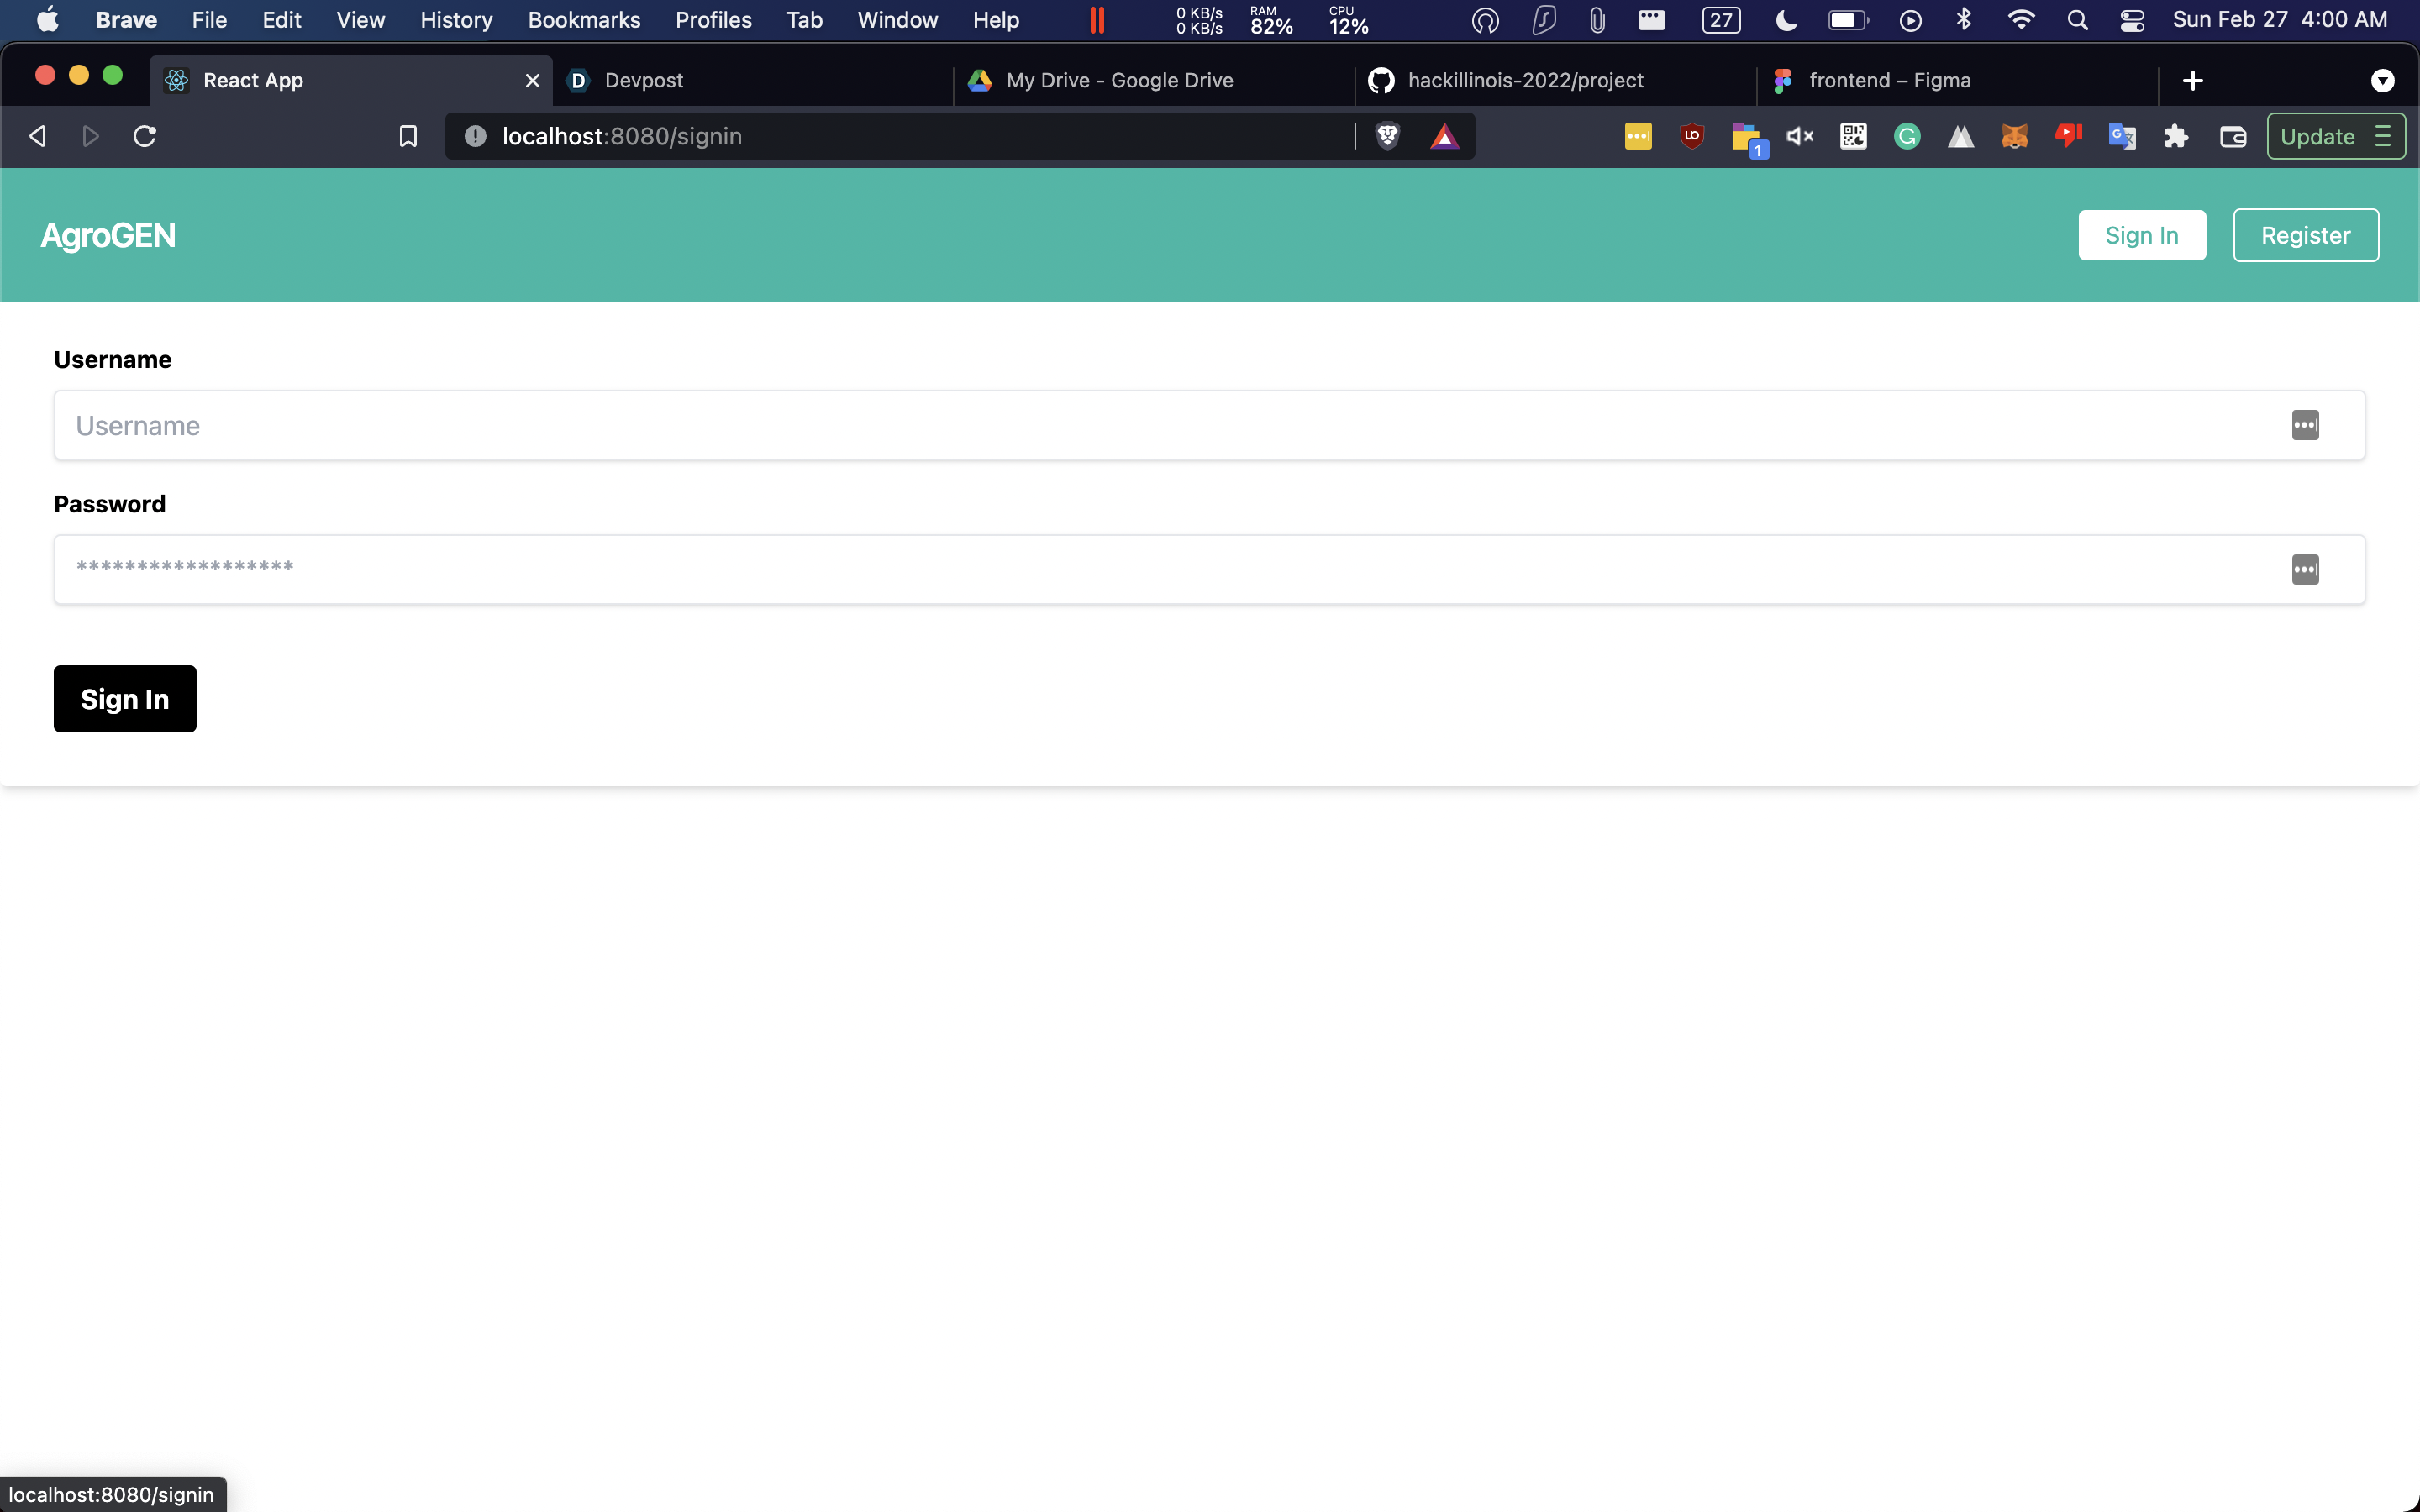2420x1512 pixels.
Task: Open the MetaMask fox extension
Action: point(2014,136)
